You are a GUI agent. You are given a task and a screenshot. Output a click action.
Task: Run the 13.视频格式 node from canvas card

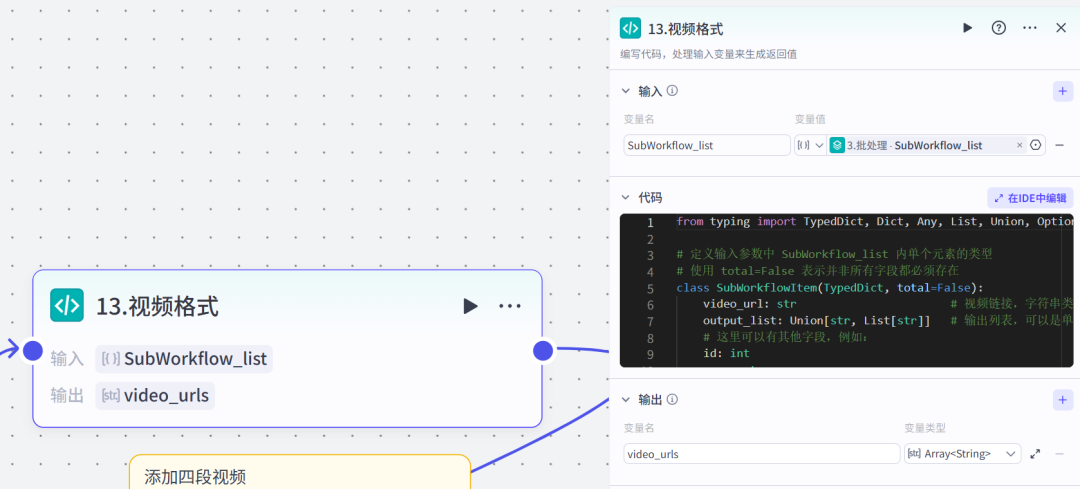(x=470, y=306)
